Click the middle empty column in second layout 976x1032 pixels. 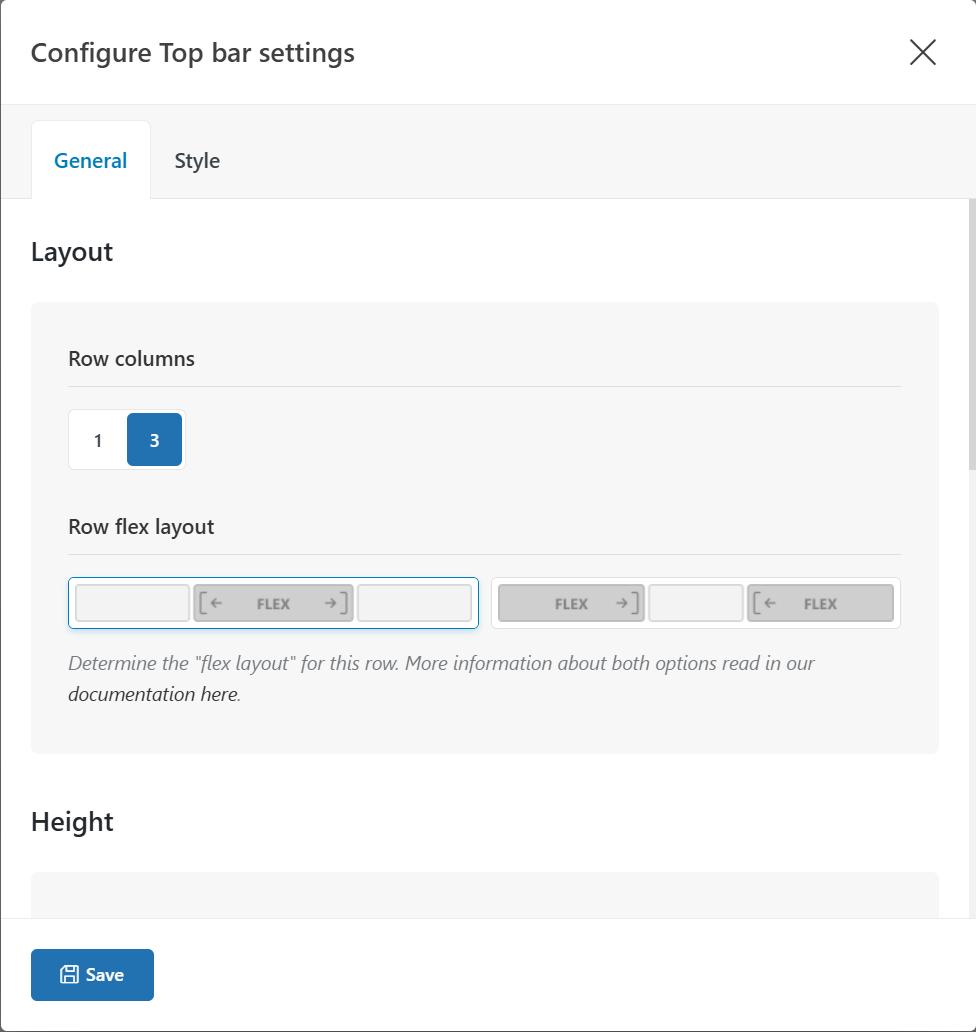(x=695, y=604)
